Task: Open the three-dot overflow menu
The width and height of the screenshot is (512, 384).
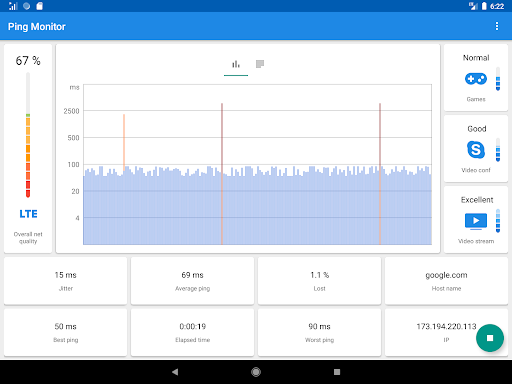Action: pyautogui.click(x=497, y=26)
